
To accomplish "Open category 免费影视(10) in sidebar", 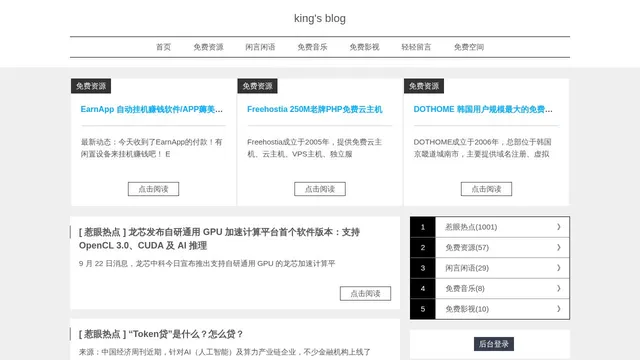I will click(x=467, y=309).
